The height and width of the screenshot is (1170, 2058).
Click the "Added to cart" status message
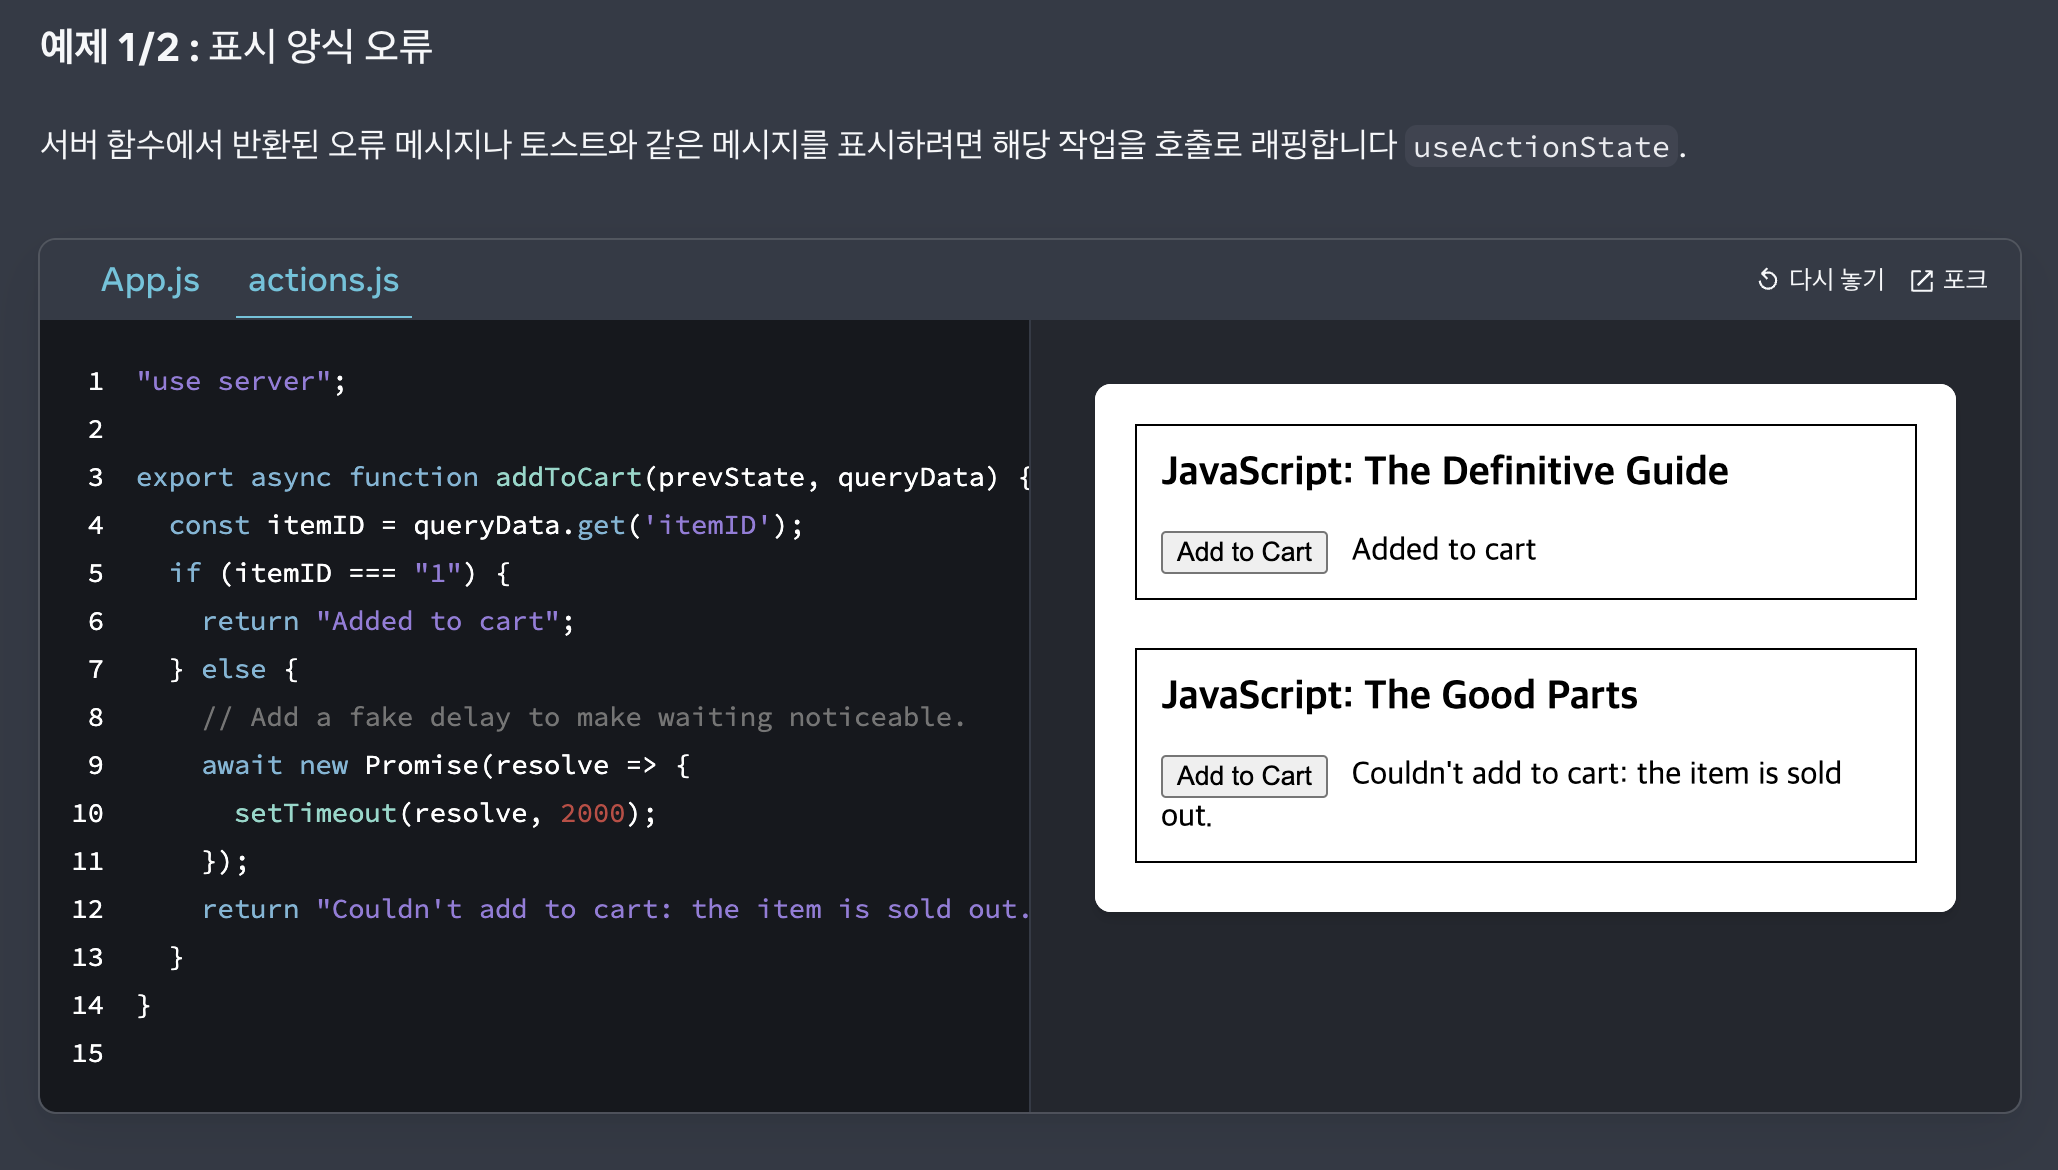click(x=1443, y=549)
